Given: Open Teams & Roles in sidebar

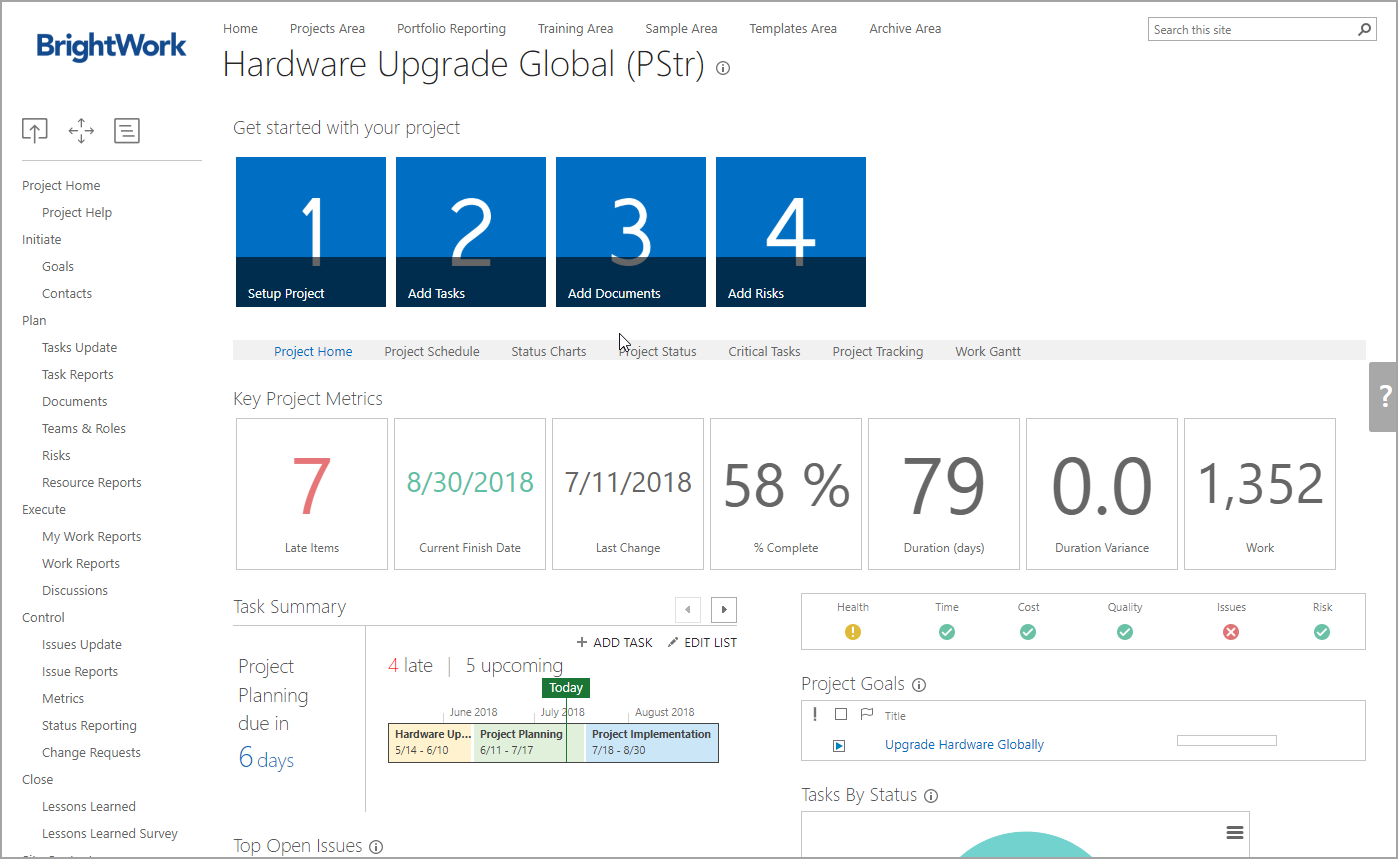Looking at the screenshot, I should pyautogui.click(x=84, y=429).
